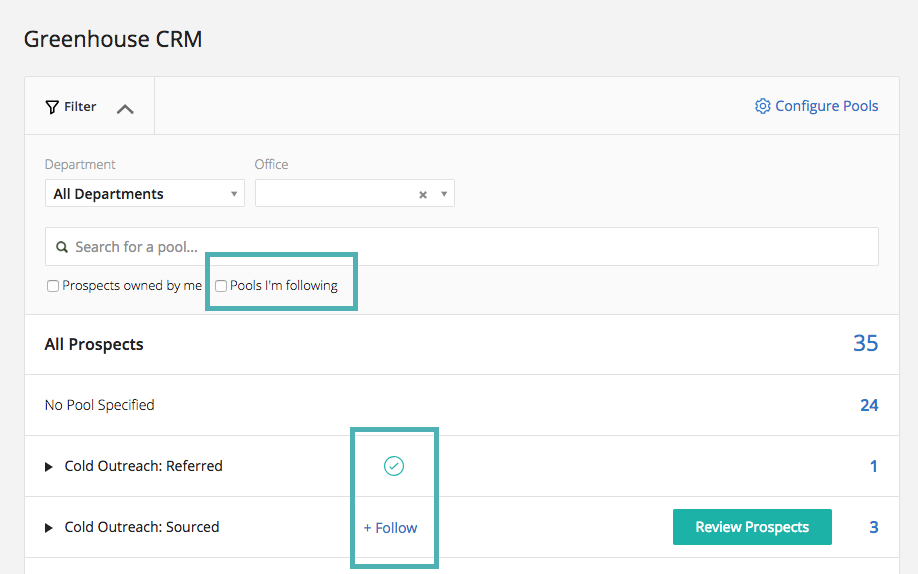918x574 pixels.
Task: Open the All Prospects count 35
Action: 865,343
